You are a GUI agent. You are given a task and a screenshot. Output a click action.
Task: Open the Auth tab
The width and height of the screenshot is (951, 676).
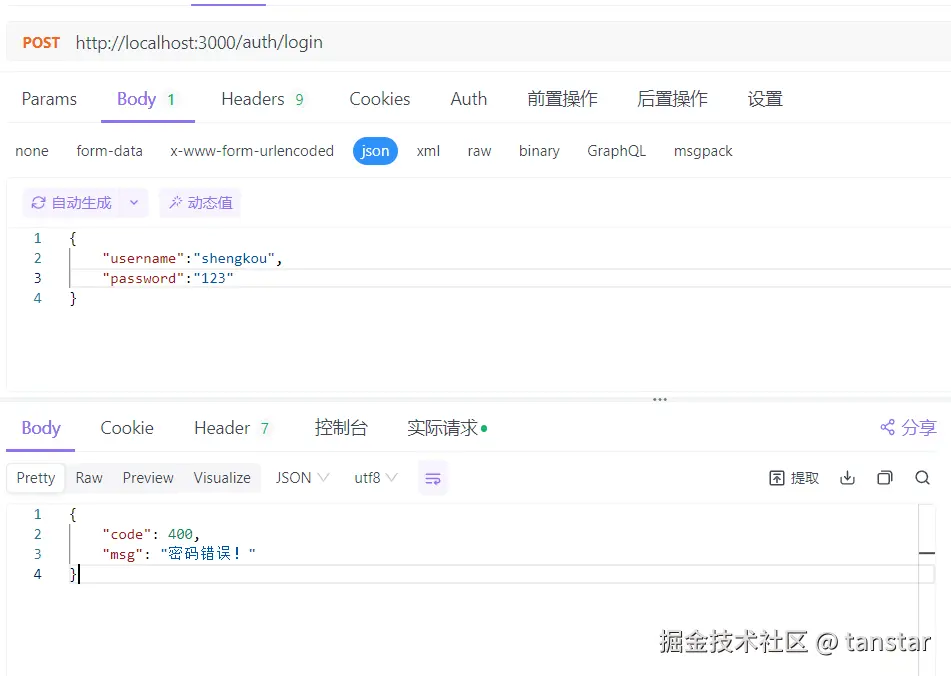[468, 99]
